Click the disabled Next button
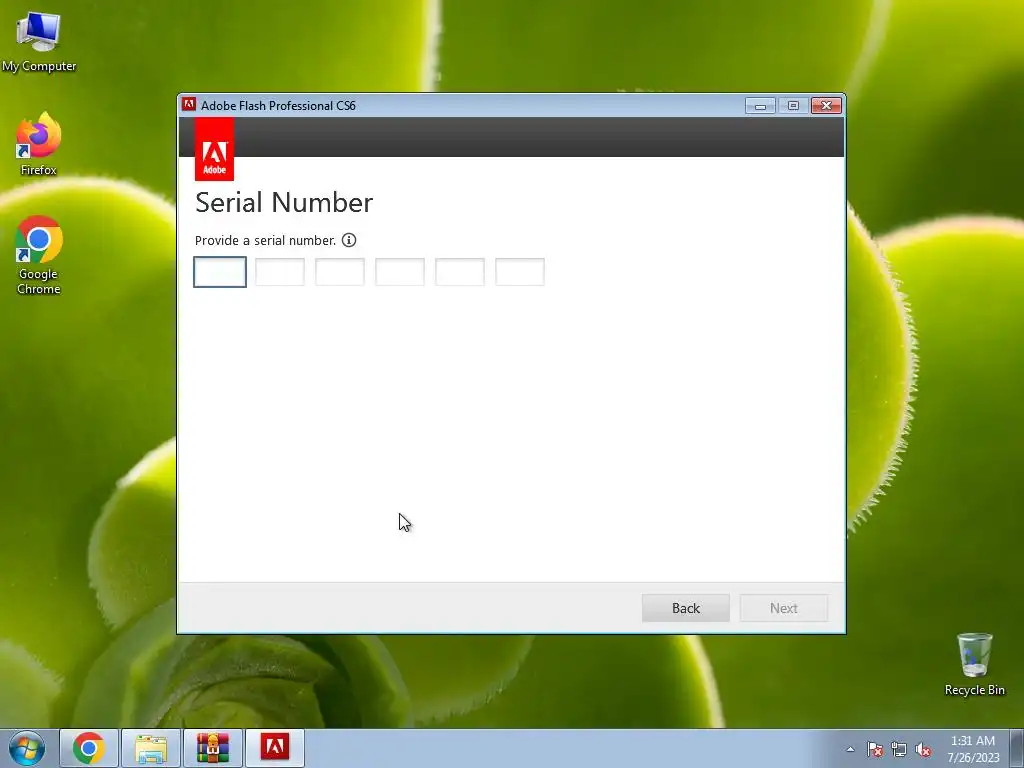The image size is (1024, 768). point(784,608)
